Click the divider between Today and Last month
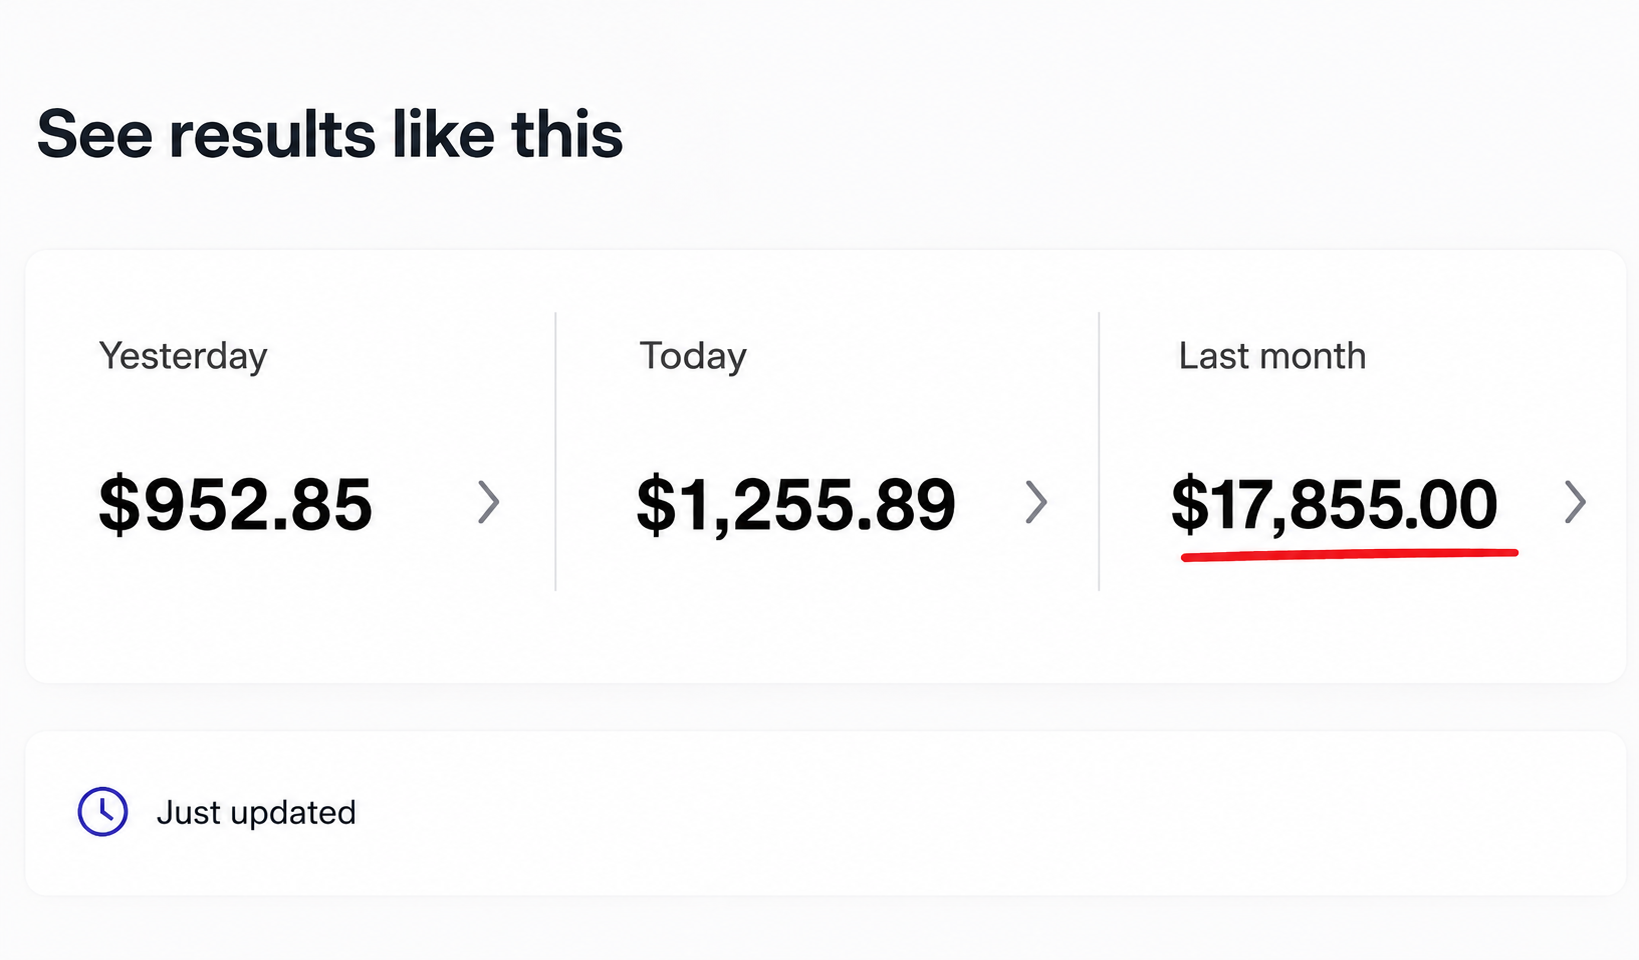This screenshot has height=960, width=1639. (1099, 451)
